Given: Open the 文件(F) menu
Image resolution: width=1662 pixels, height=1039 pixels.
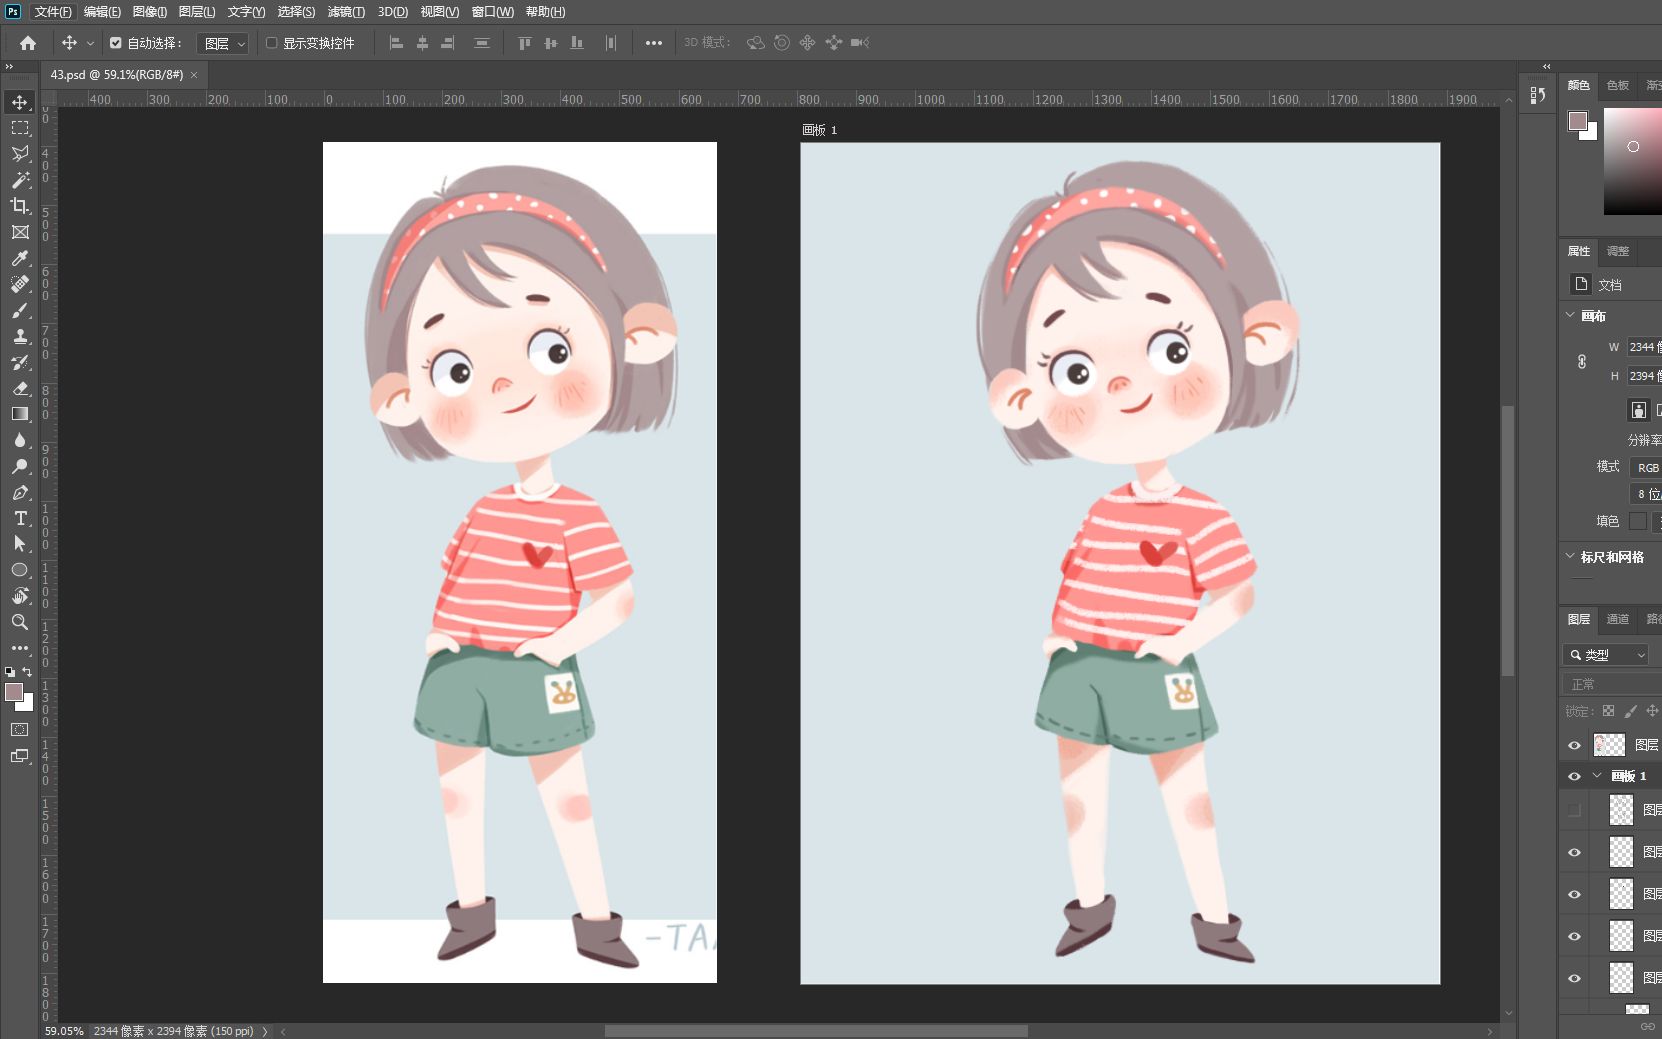Looking at the screenshot, I should coord(53,12).
